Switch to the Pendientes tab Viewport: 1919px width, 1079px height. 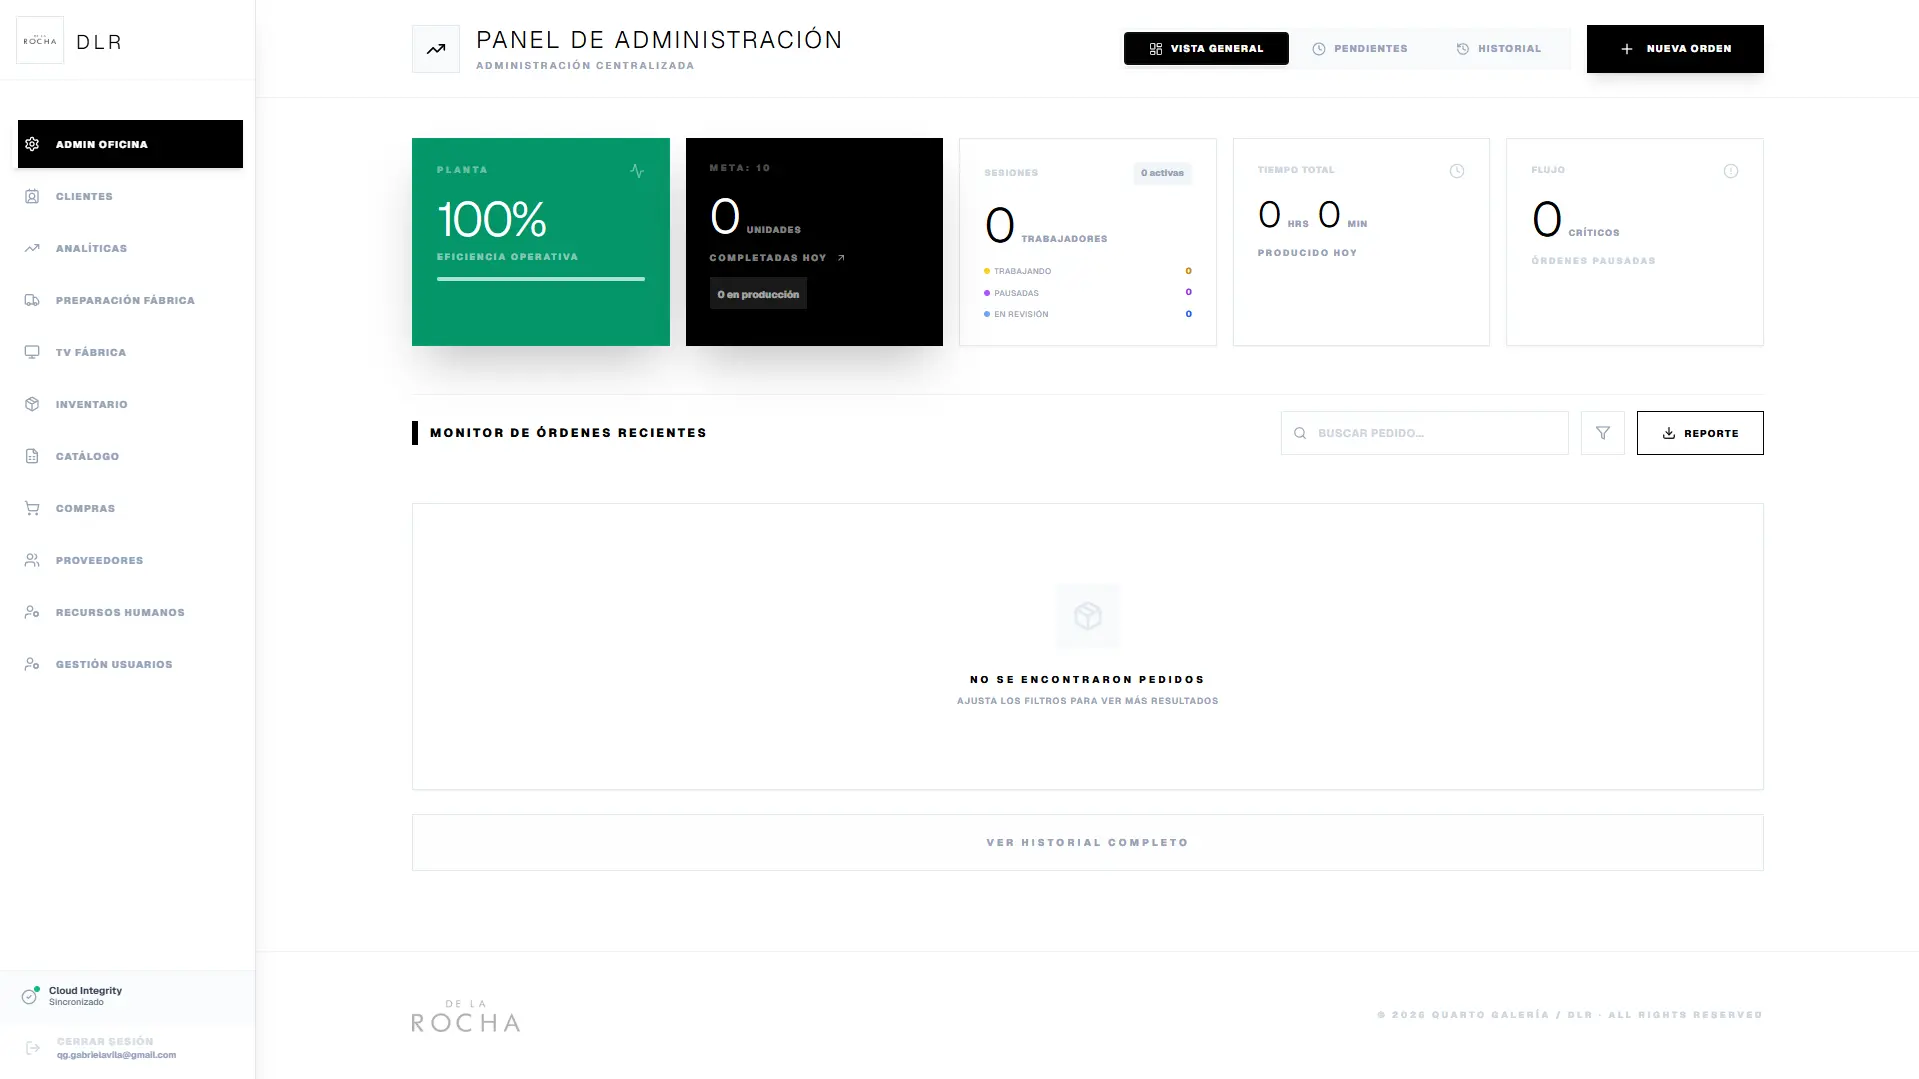pos(1360,49)
